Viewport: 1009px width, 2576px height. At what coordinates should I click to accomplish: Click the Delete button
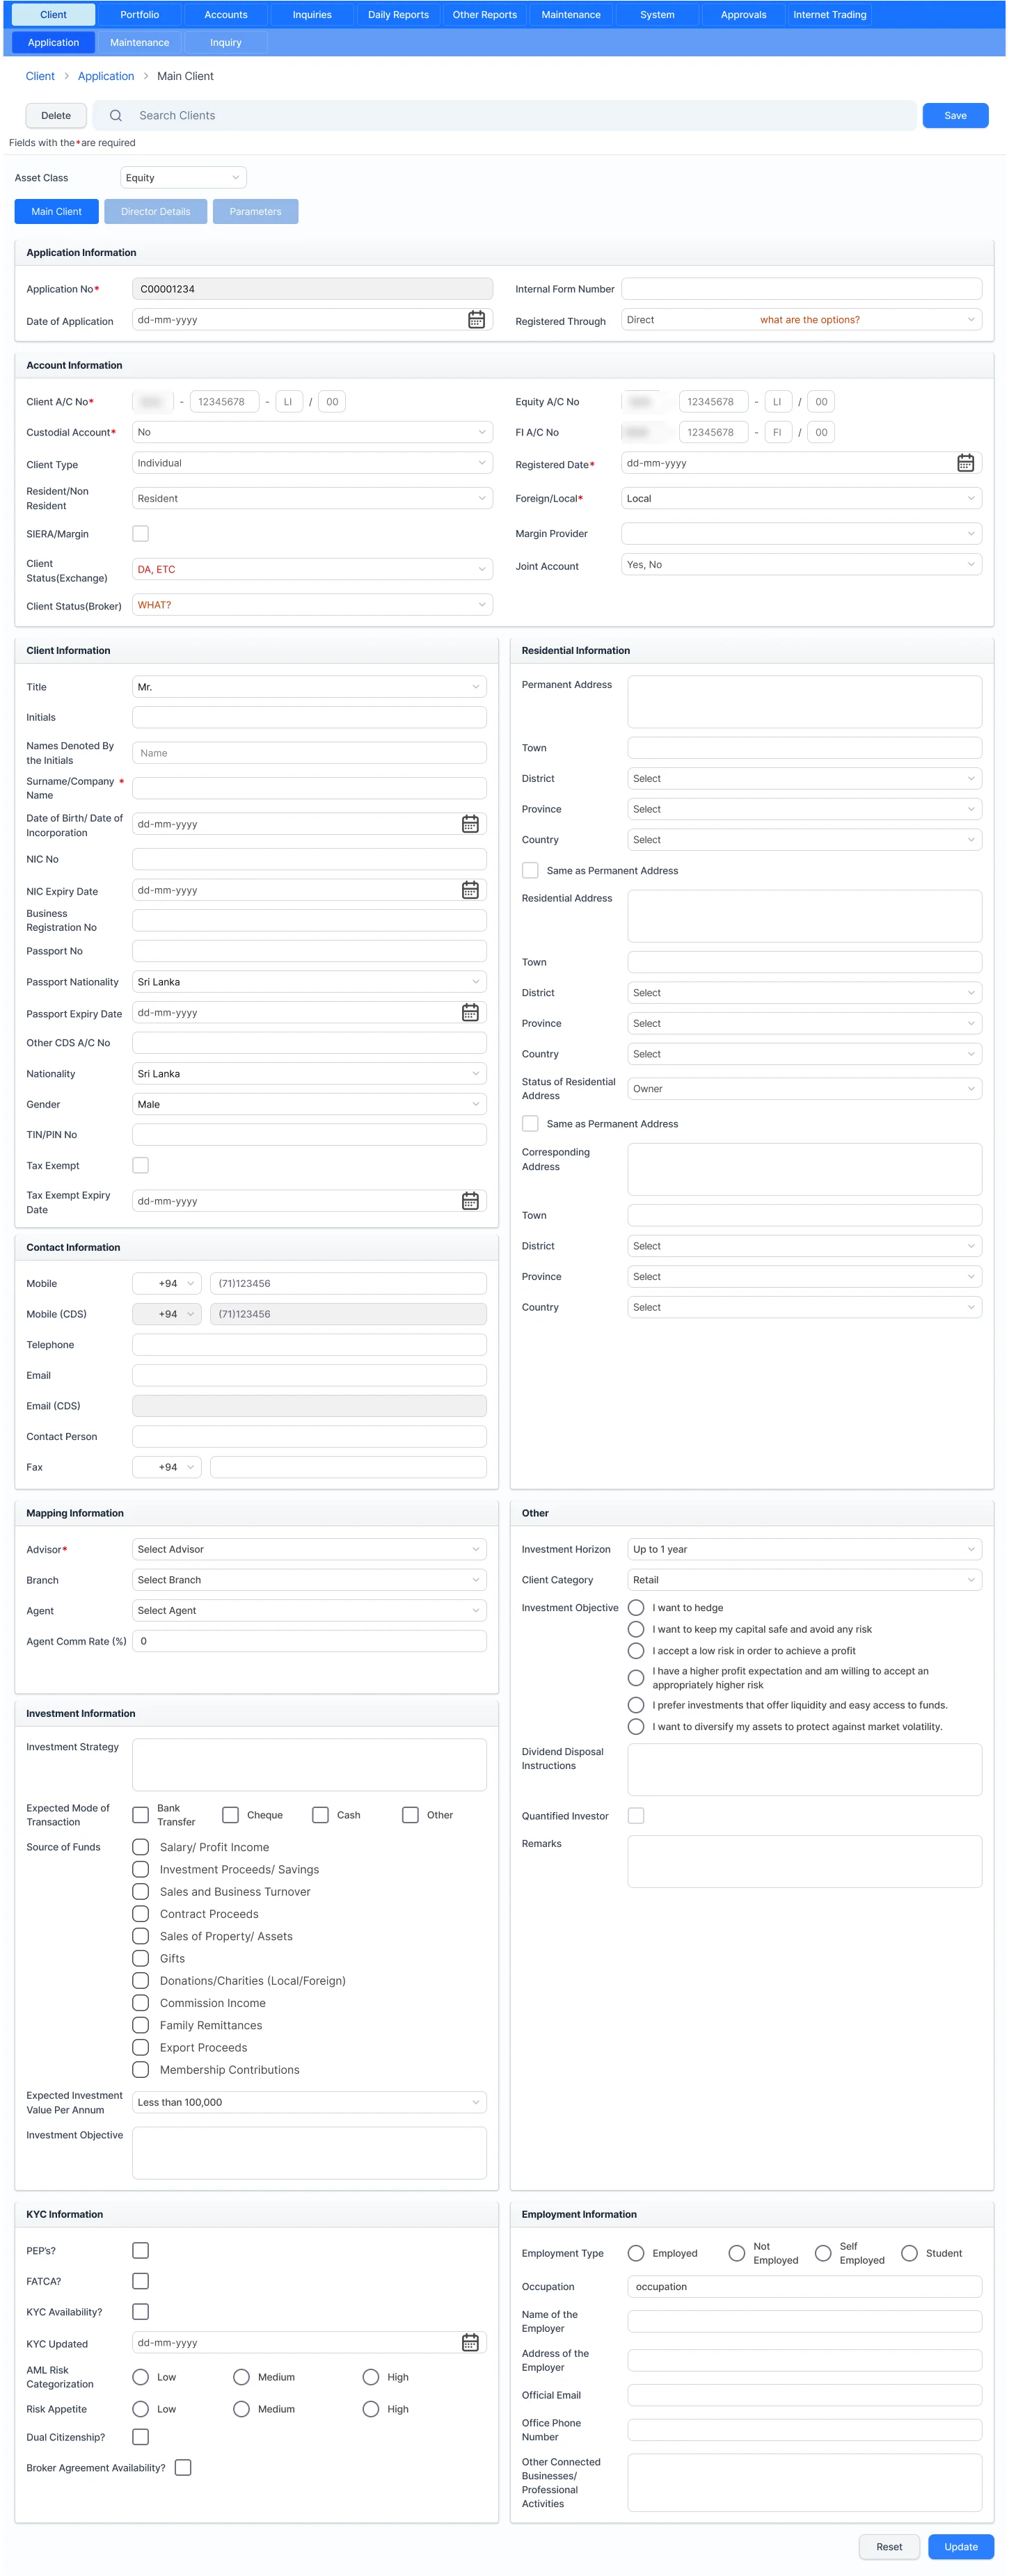point(56,116)
